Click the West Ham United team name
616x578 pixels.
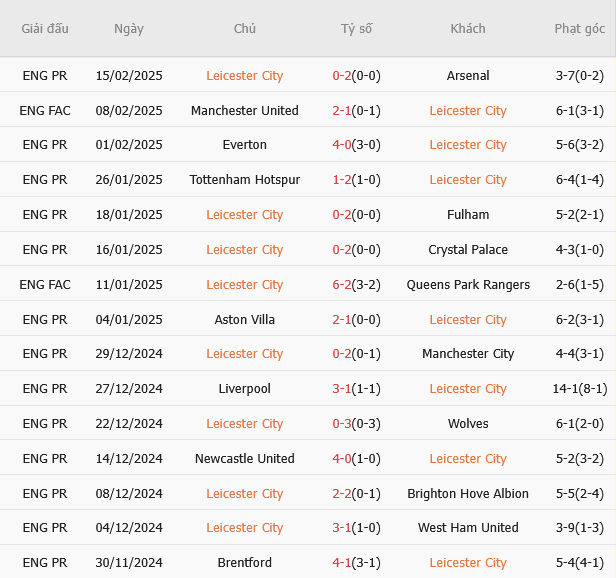click(x=468, y=528)
